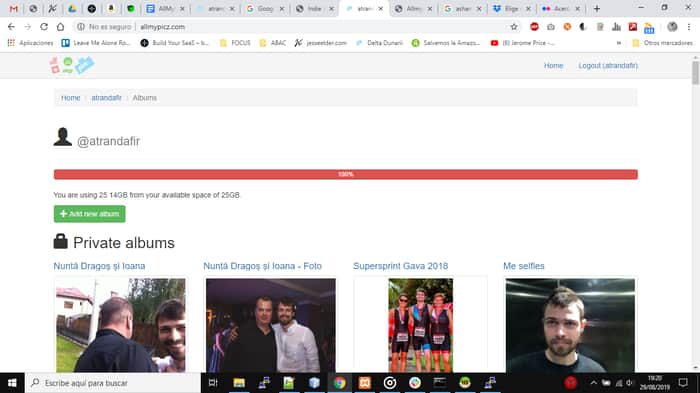Go back to the previous page
The image size is (700, 393).
point(11,27)
